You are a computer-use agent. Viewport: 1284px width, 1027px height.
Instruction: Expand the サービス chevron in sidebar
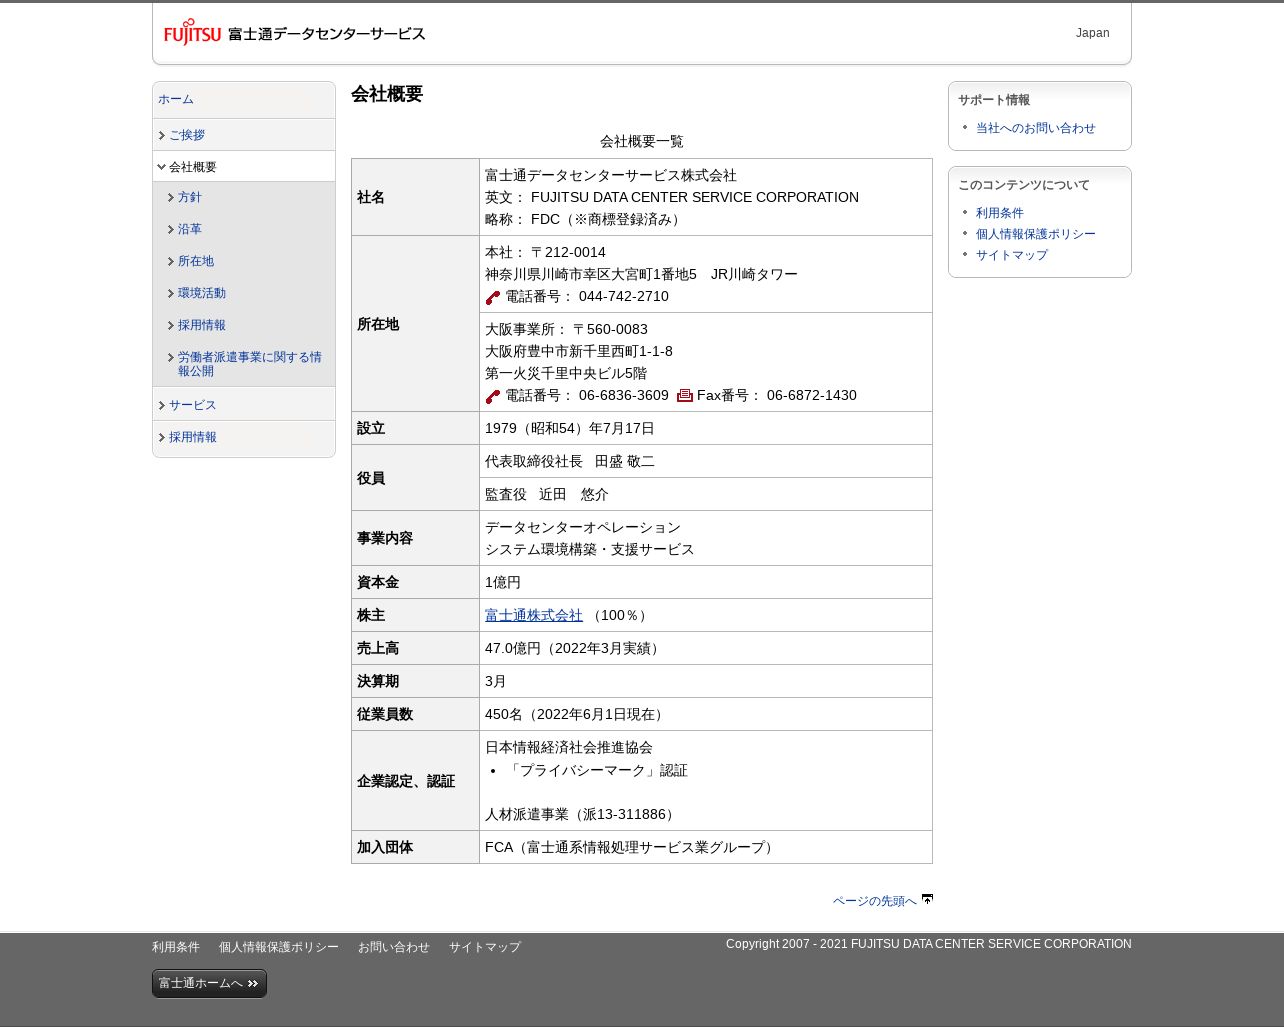(161, 405)
